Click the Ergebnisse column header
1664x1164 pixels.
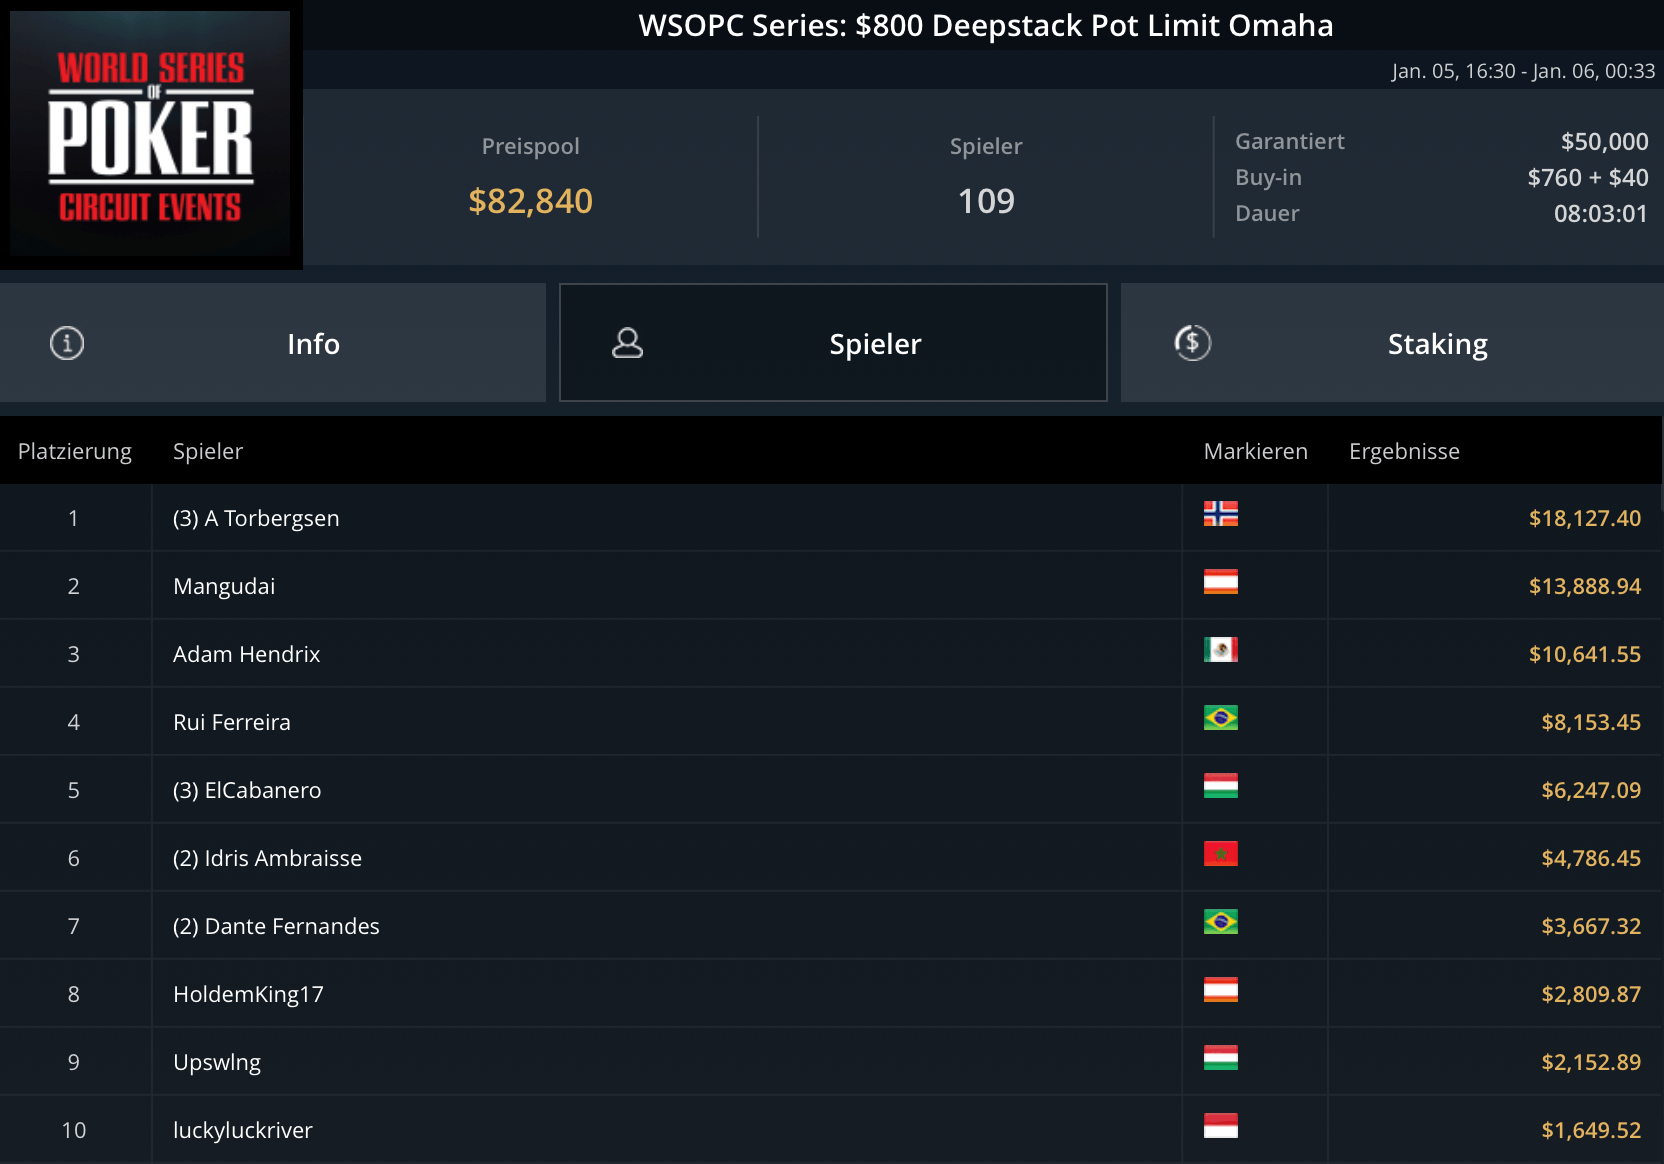pyautogui.click(x=1404, y=451)
